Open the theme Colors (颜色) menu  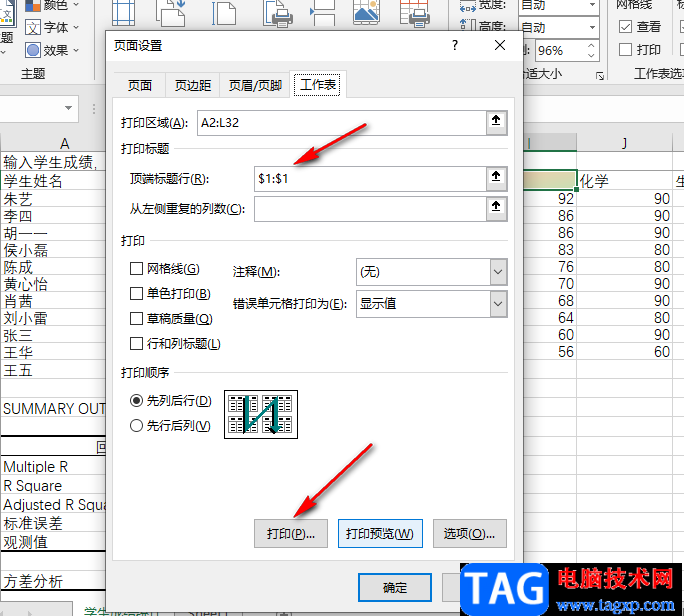[x=51, y=4]
